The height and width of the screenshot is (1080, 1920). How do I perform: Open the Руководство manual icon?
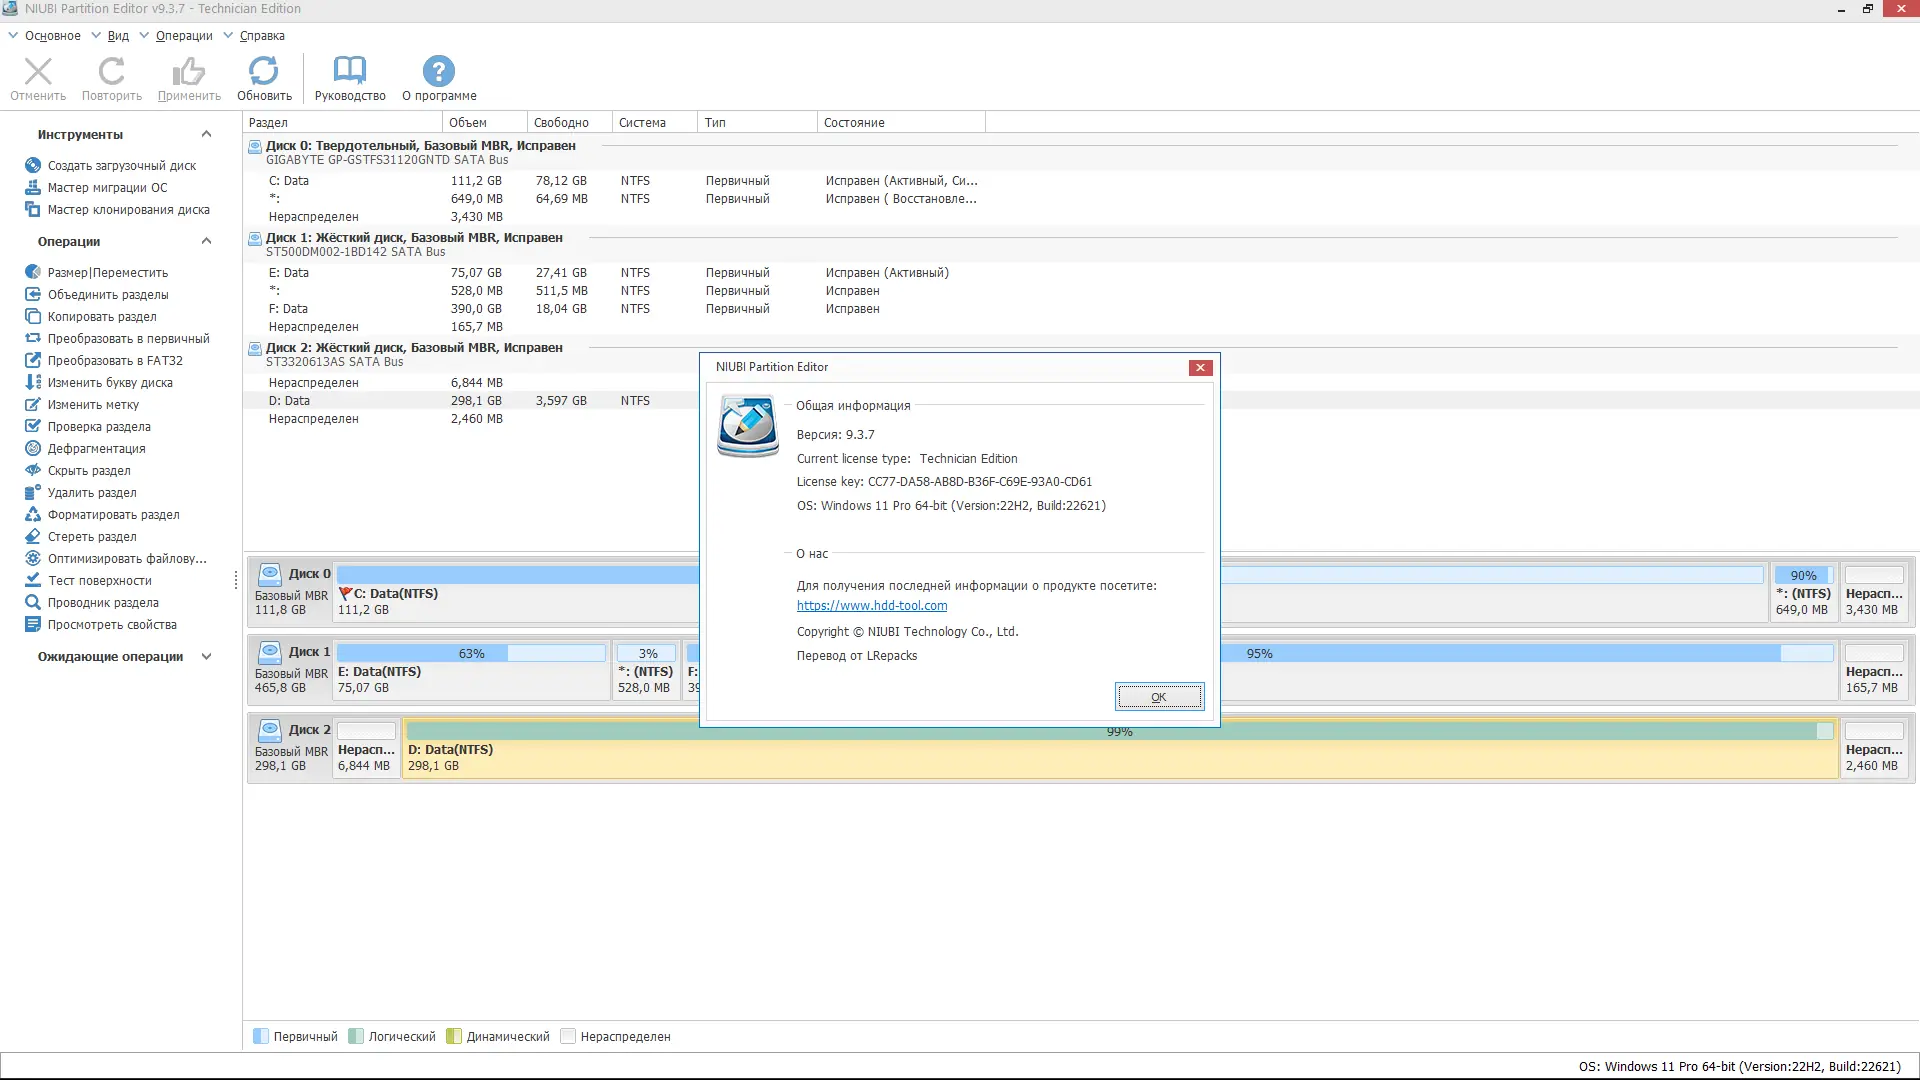click(x=349, y=78)
